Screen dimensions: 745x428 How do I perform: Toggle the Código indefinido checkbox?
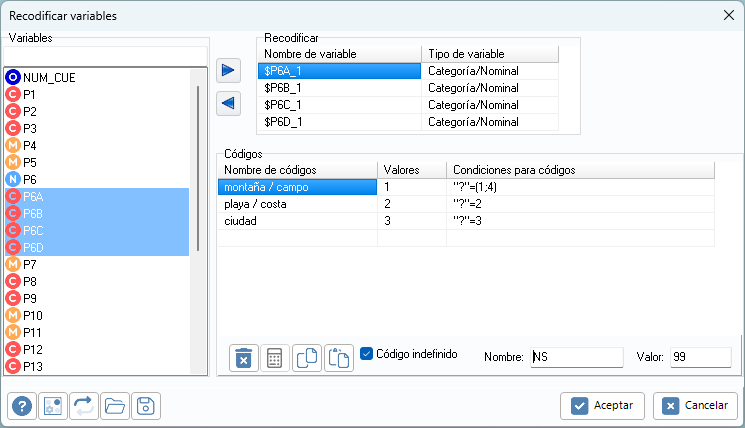click(366, 353)
